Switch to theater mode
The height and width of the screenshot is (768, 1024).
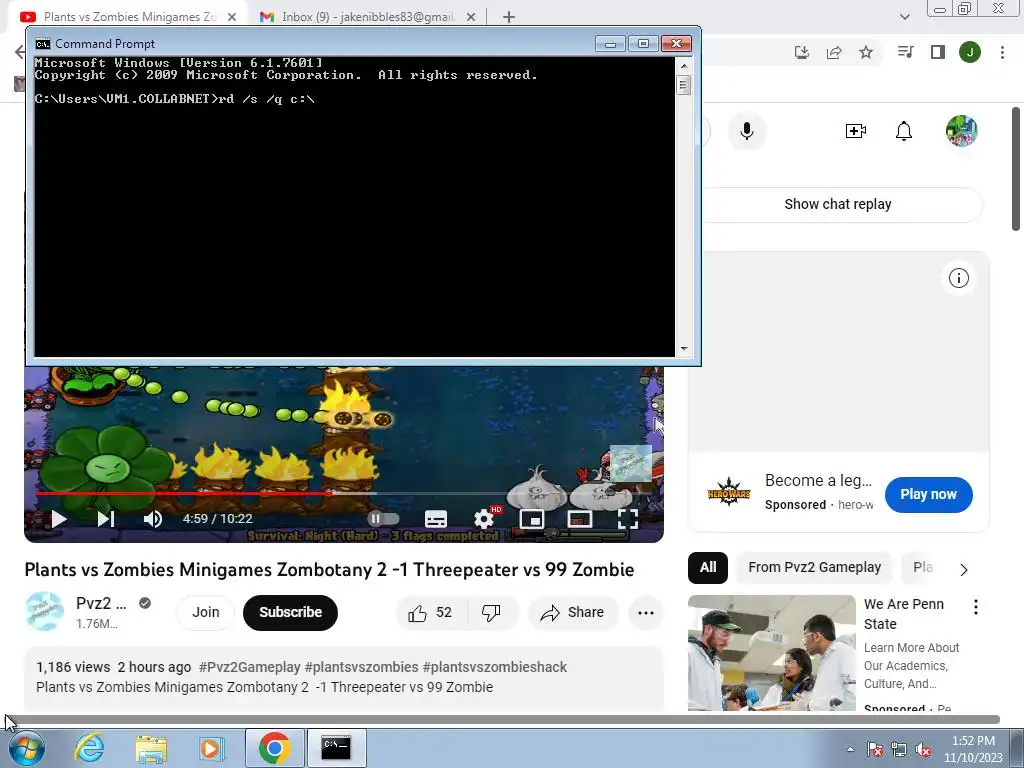[580, 519]
